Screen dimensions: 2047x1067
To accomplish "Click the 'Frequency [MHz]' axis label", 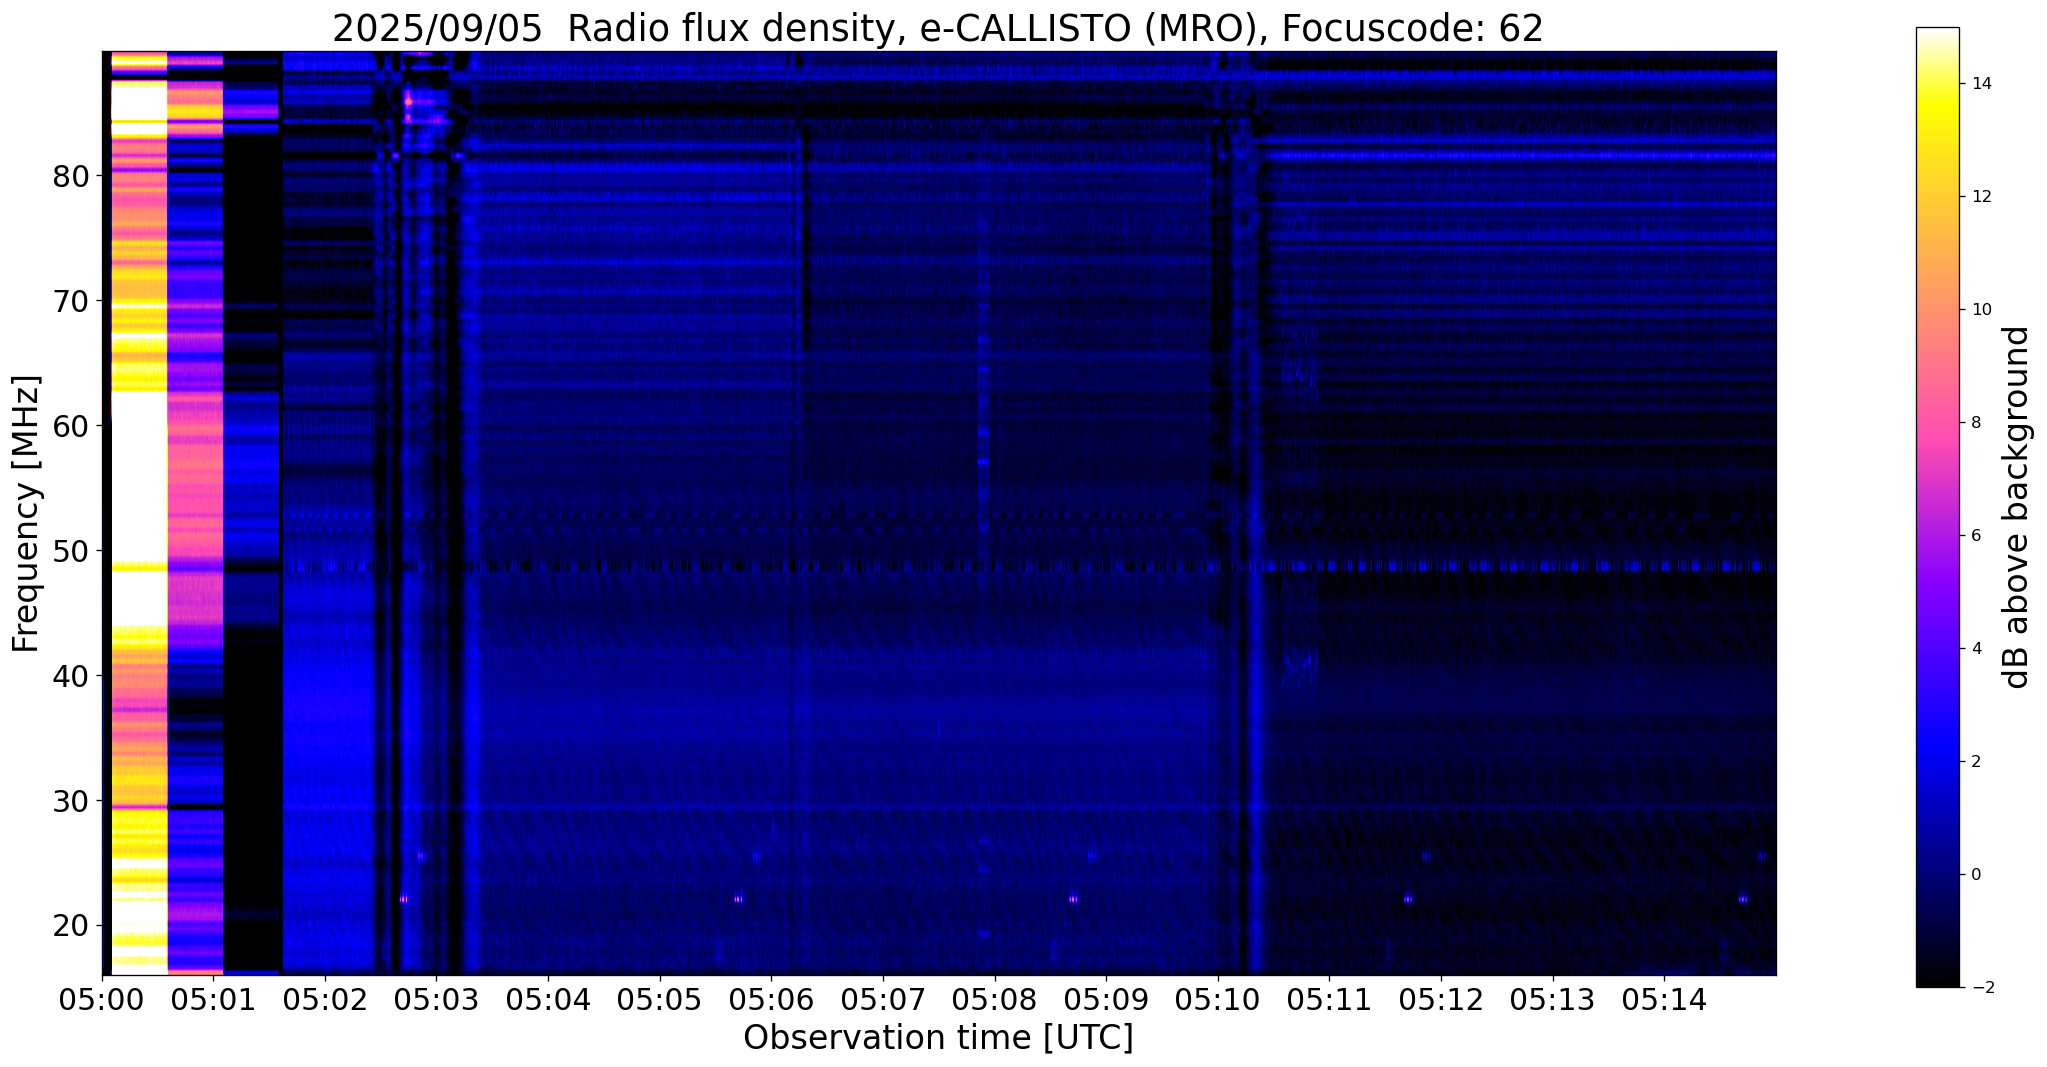I will coord(27,514).
